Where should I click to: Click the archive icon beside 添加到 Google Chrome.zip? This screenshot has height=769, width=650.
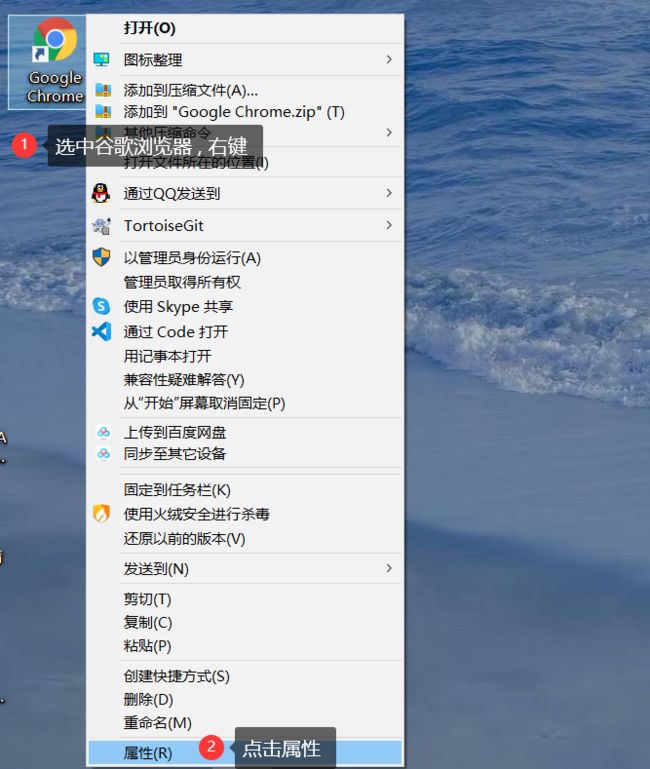point(103,112)
